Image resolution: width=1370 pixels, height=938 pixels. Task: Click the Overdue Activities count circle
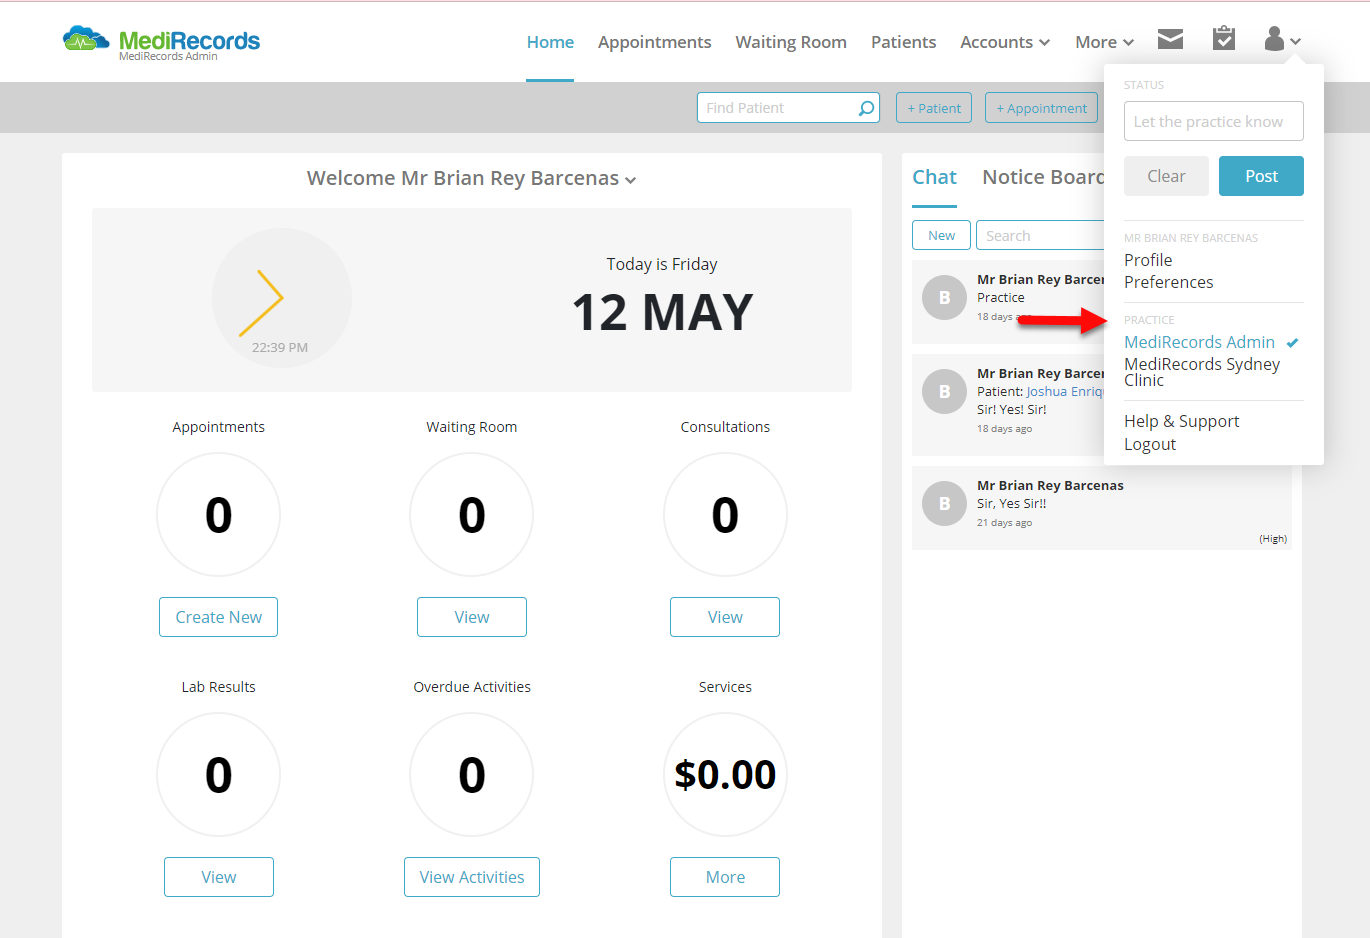(472, 775)
